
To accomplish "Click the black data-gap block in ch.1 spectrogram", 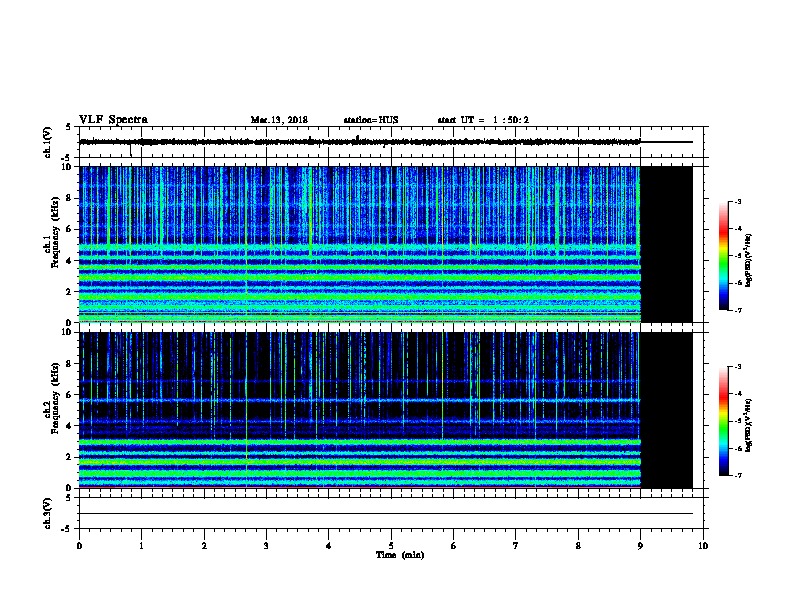I will 666,244.
